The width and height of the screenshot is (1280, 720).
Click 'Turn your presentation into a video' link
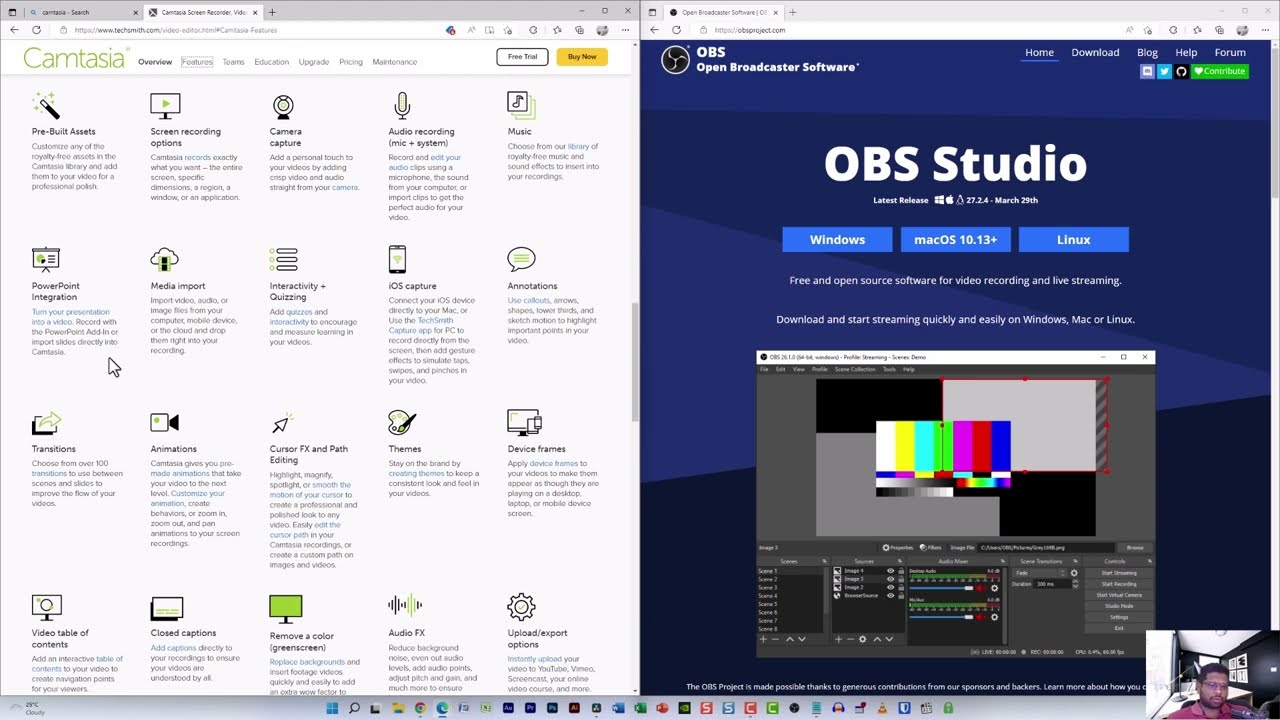click(70, 317)
